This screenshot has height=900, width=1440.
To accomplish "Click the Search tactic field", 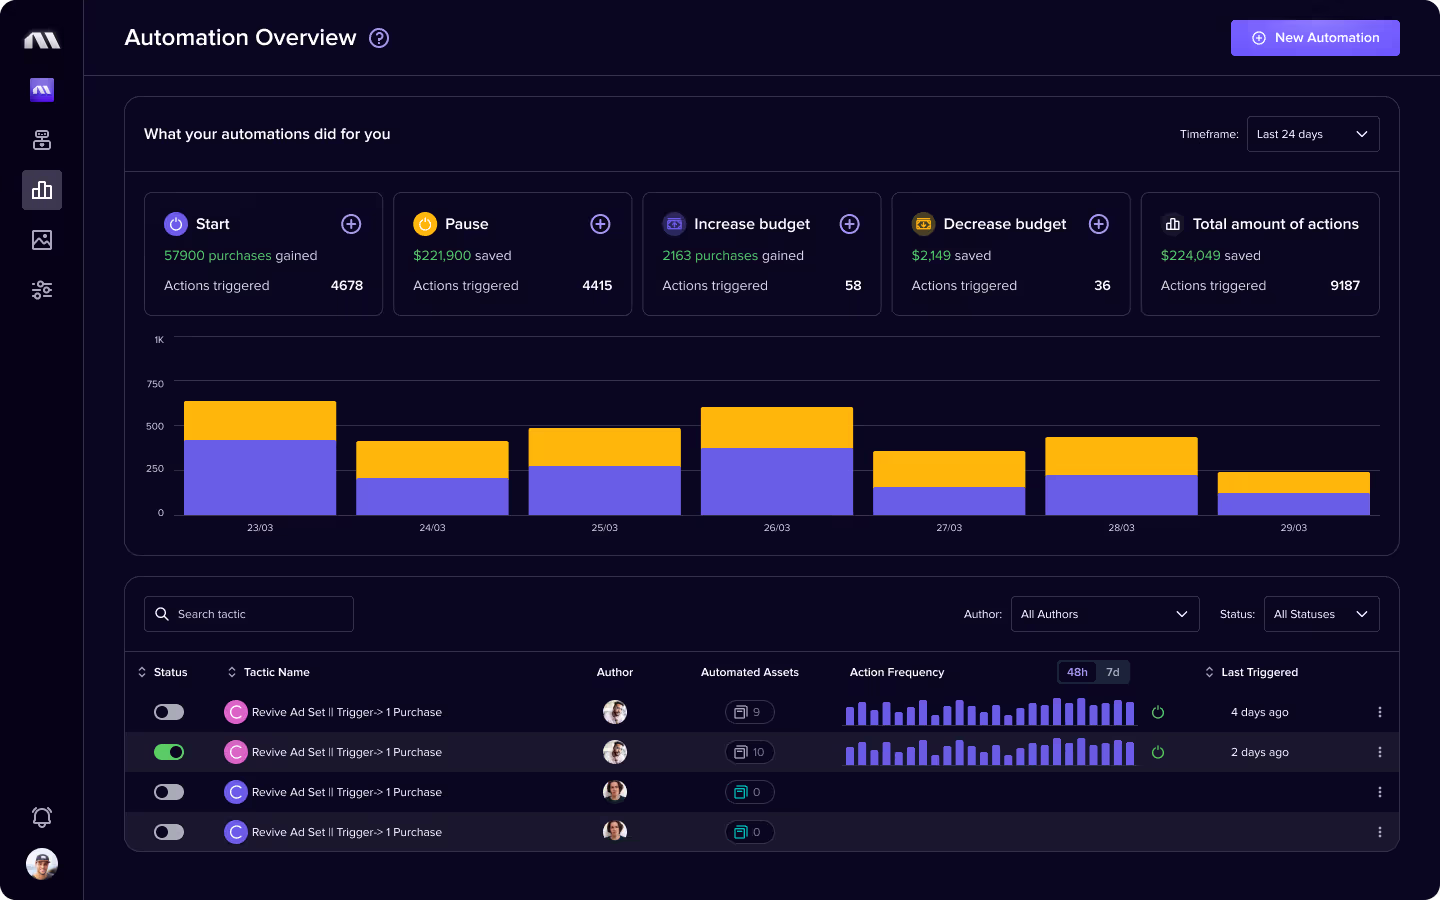I will pos(249,614).
